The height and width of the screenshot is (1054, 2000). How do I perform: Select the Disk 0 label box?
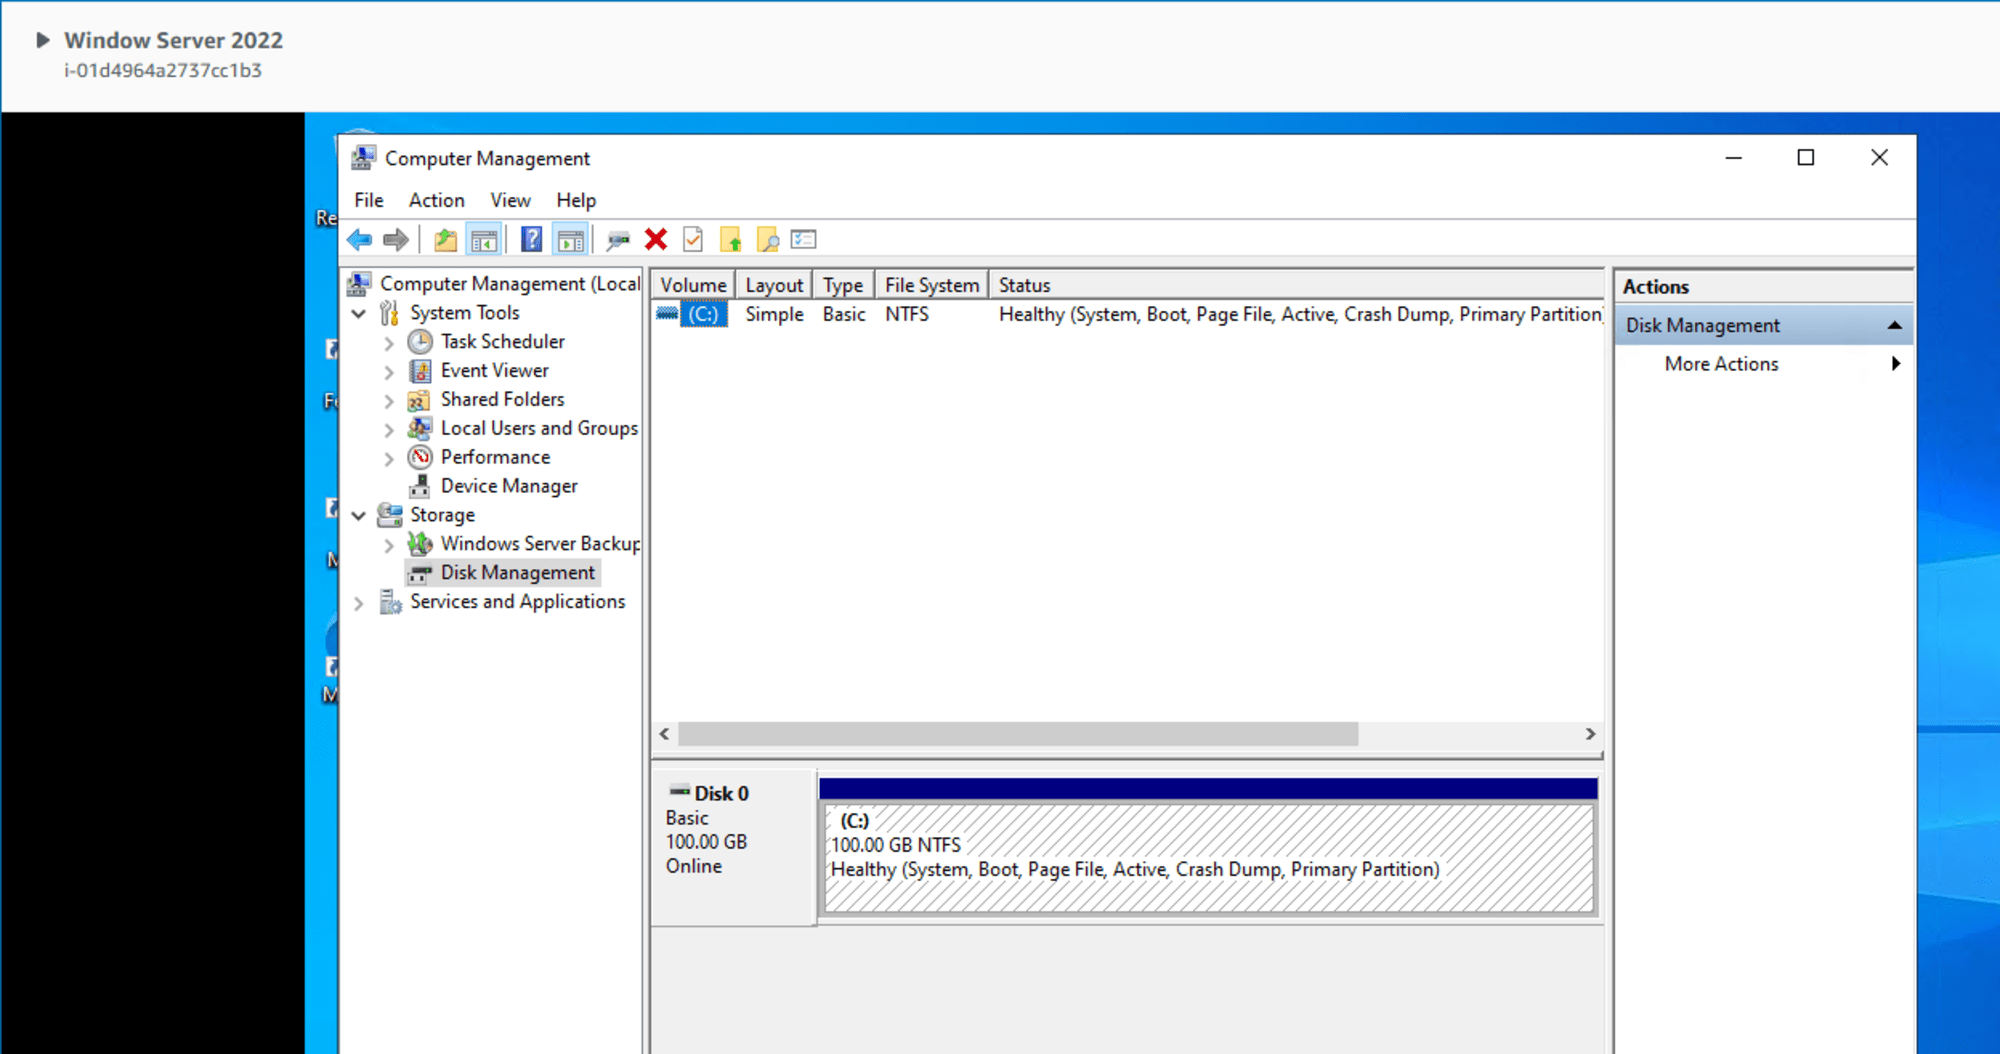[x=733, y=846]
